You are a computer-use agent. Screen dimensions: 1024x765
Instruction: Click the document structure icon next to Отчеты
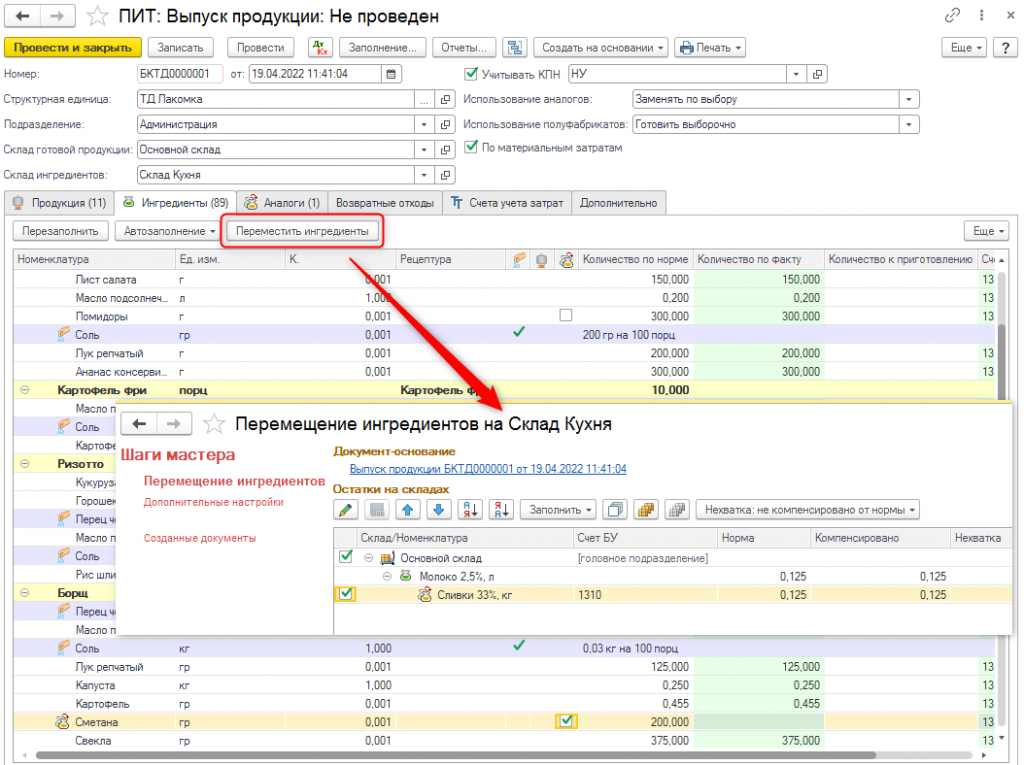coord(515,47)
